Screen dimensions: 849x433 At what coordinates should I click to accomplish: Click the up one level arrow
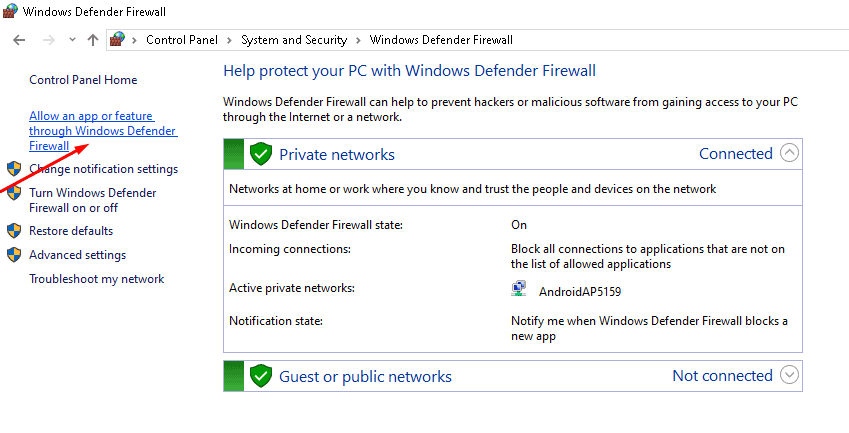click(93, 40)
